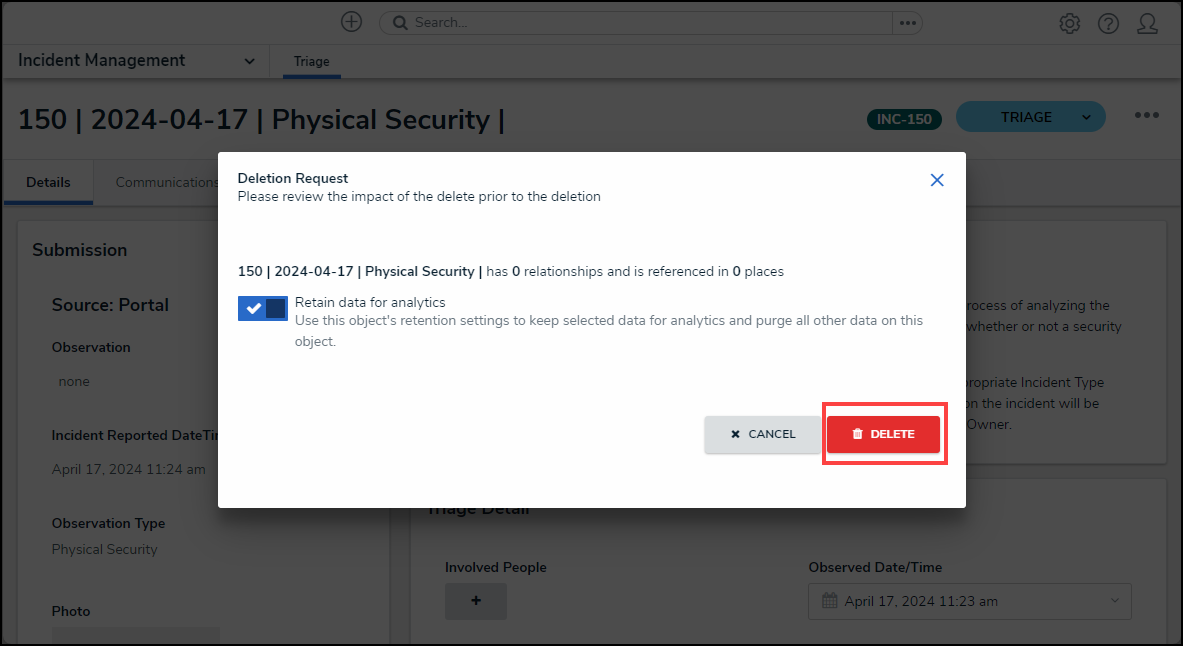The height and width of the screenshot is (646, 1183).
Task: Add Involved People with plus button
Action: pos(476,601)
